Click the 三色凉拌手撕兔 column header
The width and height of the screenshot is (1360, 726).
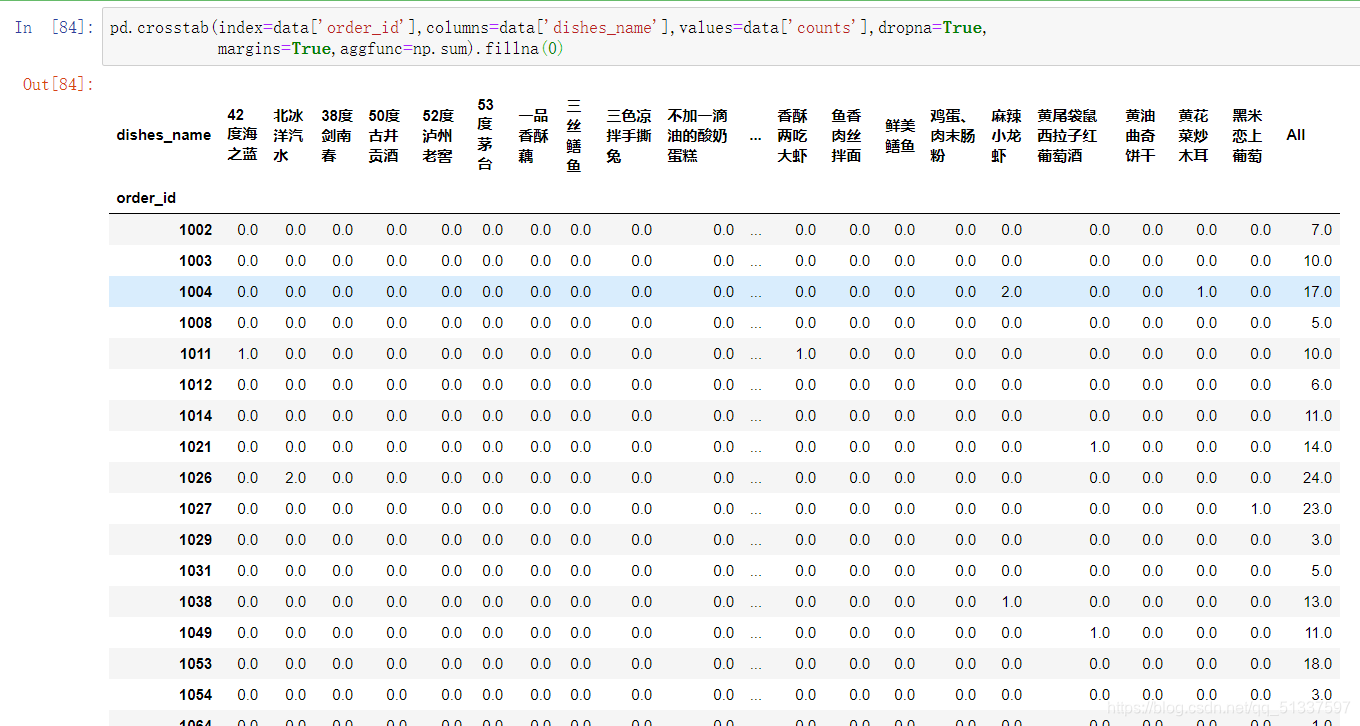click(x=629, y=135)
